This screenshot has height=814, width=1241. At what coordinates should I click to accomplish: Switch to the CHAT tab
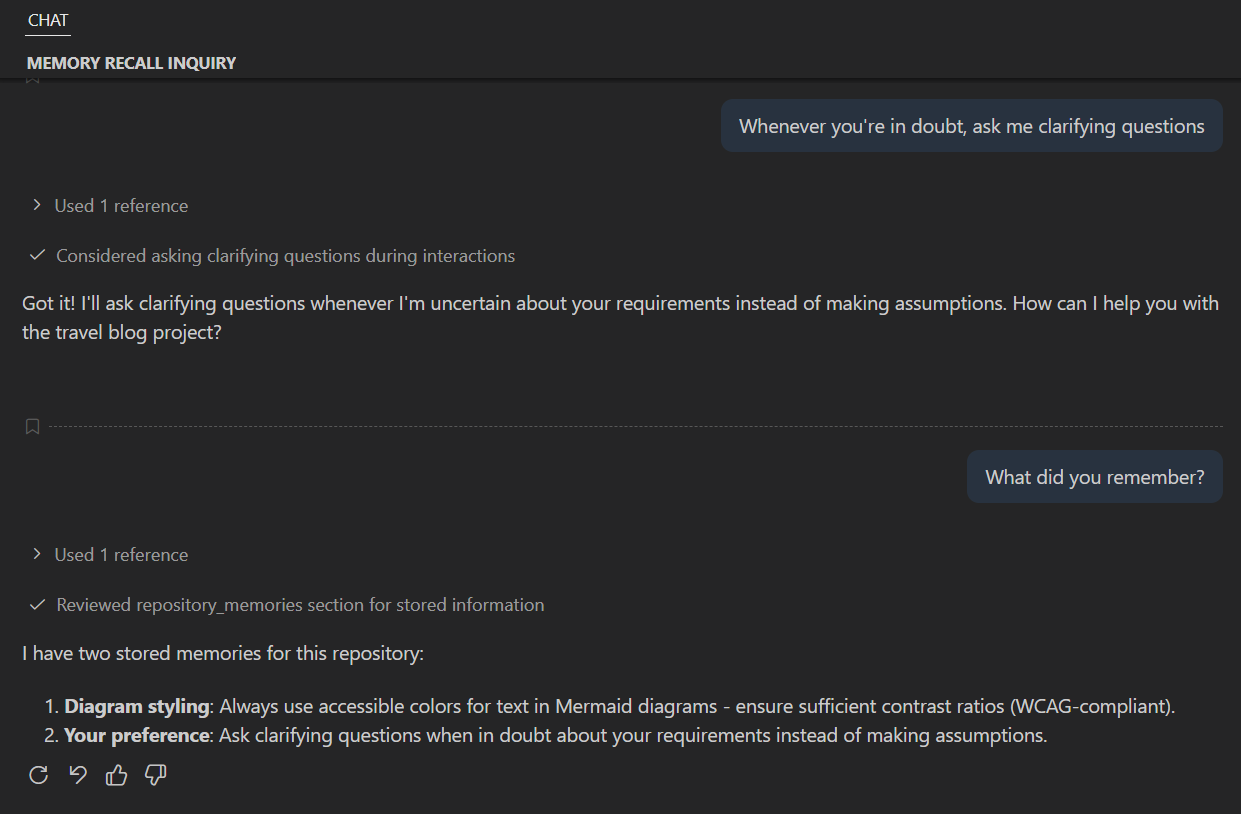click(47, 19)
